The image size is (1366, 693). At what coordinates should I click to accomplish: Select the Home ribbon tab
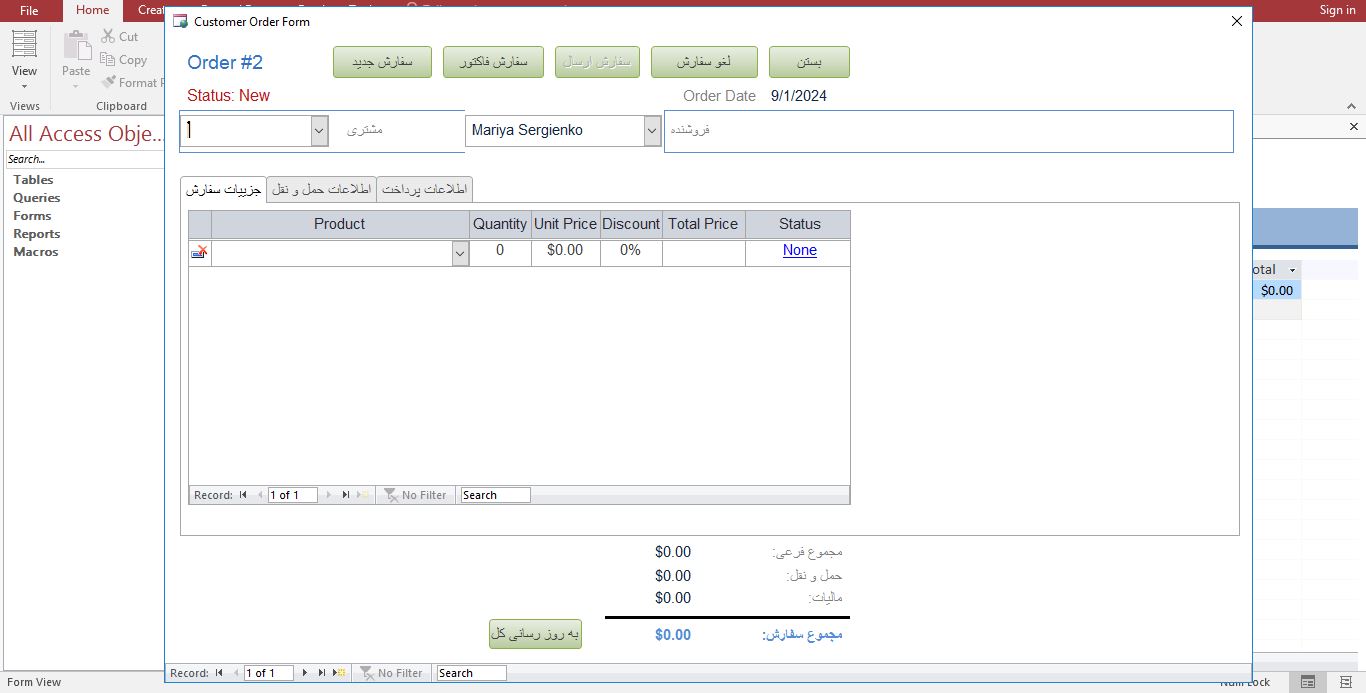(93, 10)
